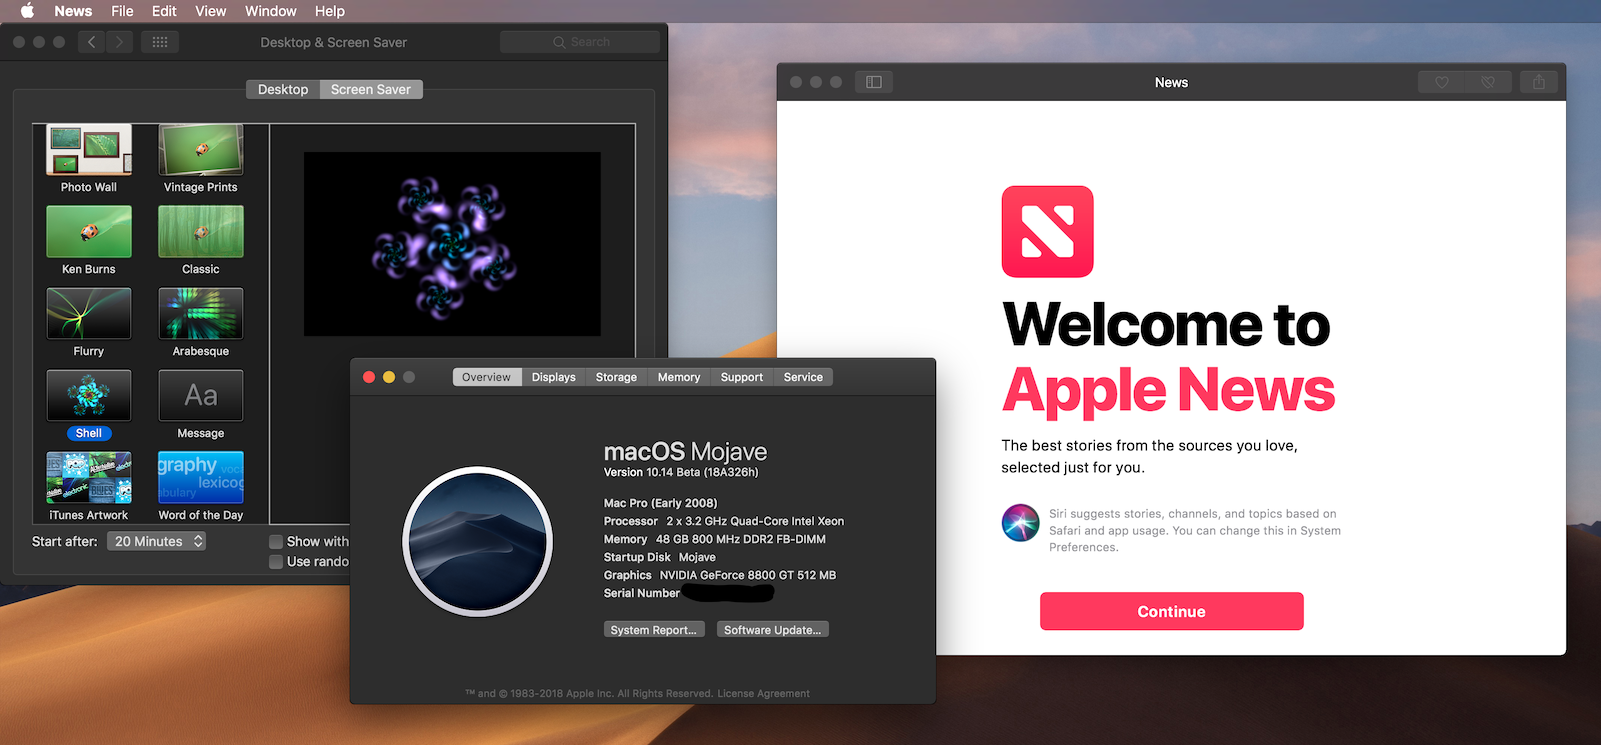
Task: Toggle the Show with clock checkbox
Action: (x=276, y=541)
